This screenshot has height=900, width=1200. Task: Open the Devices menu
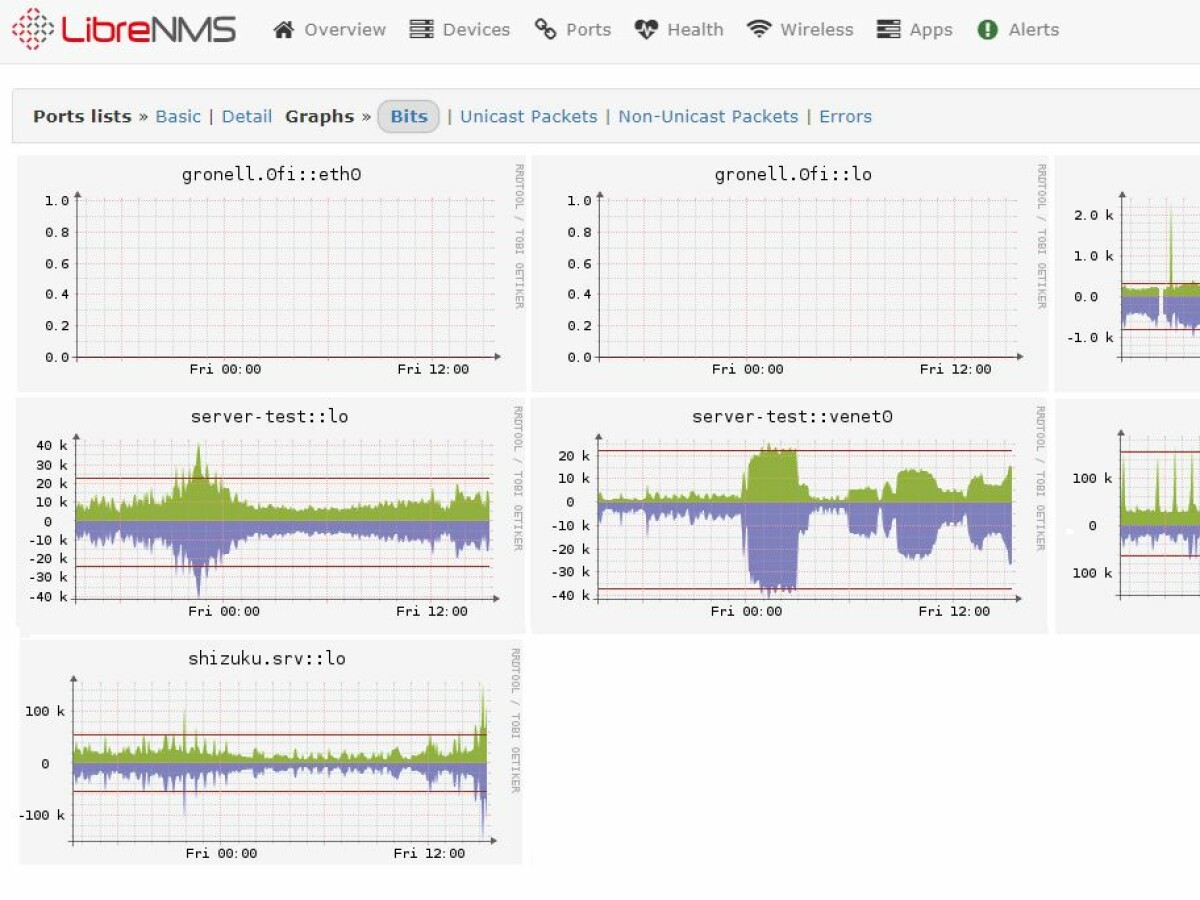(x=476, y=30)
